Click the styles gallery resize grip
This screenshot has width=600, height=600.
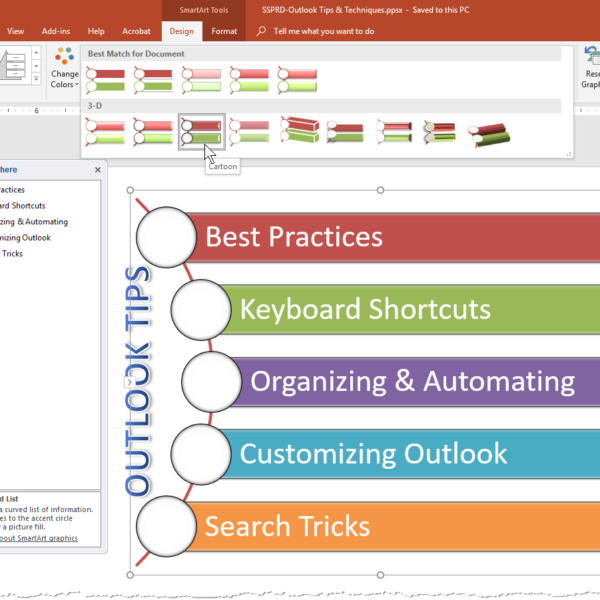coord(569,154)
